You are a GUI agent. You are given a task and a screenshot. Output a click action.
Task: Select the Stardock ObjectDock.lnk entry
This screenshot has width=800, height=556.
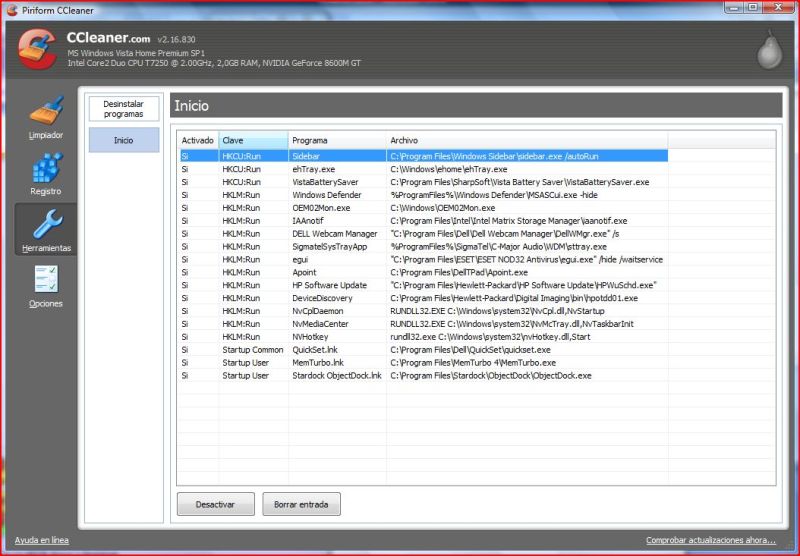pos(423,375)
